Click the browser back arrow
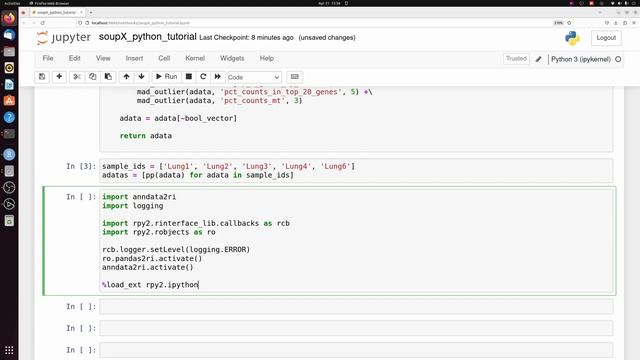 pyautogui.click(x=24, y=23)
